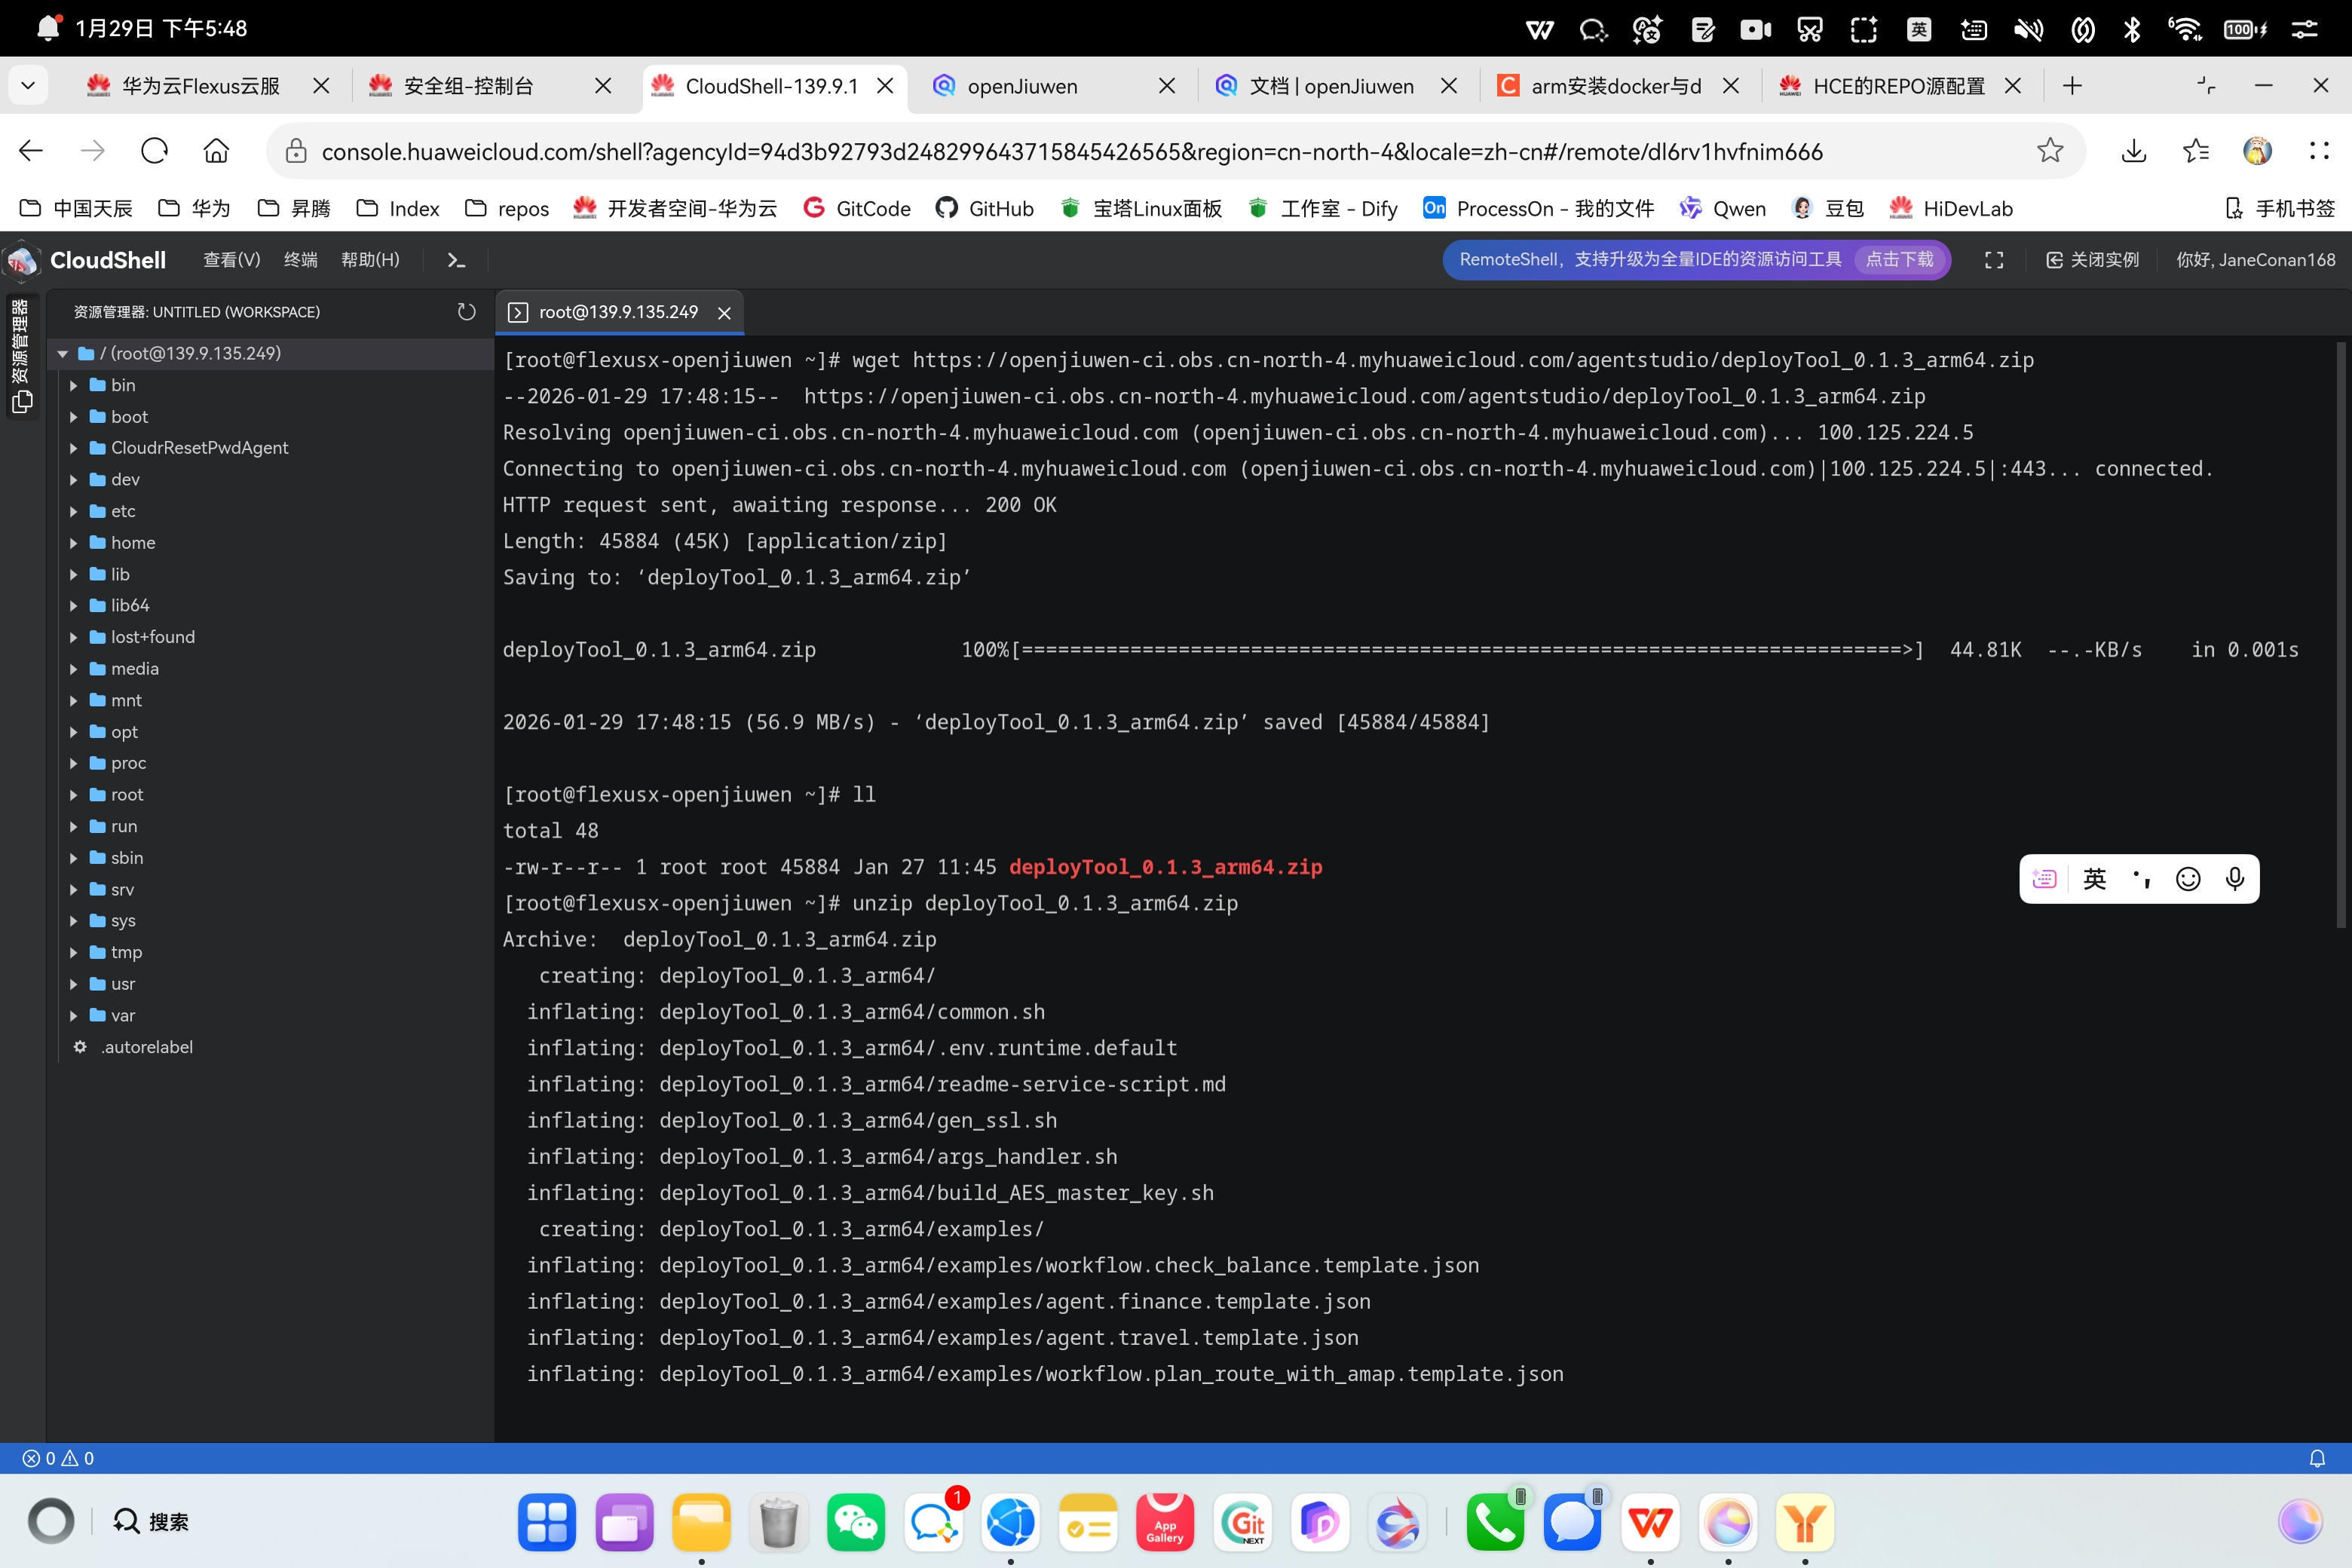Open new terminal via prompt icon
This screenshot has height=1568, width=2352.
[x=456, y=260]
